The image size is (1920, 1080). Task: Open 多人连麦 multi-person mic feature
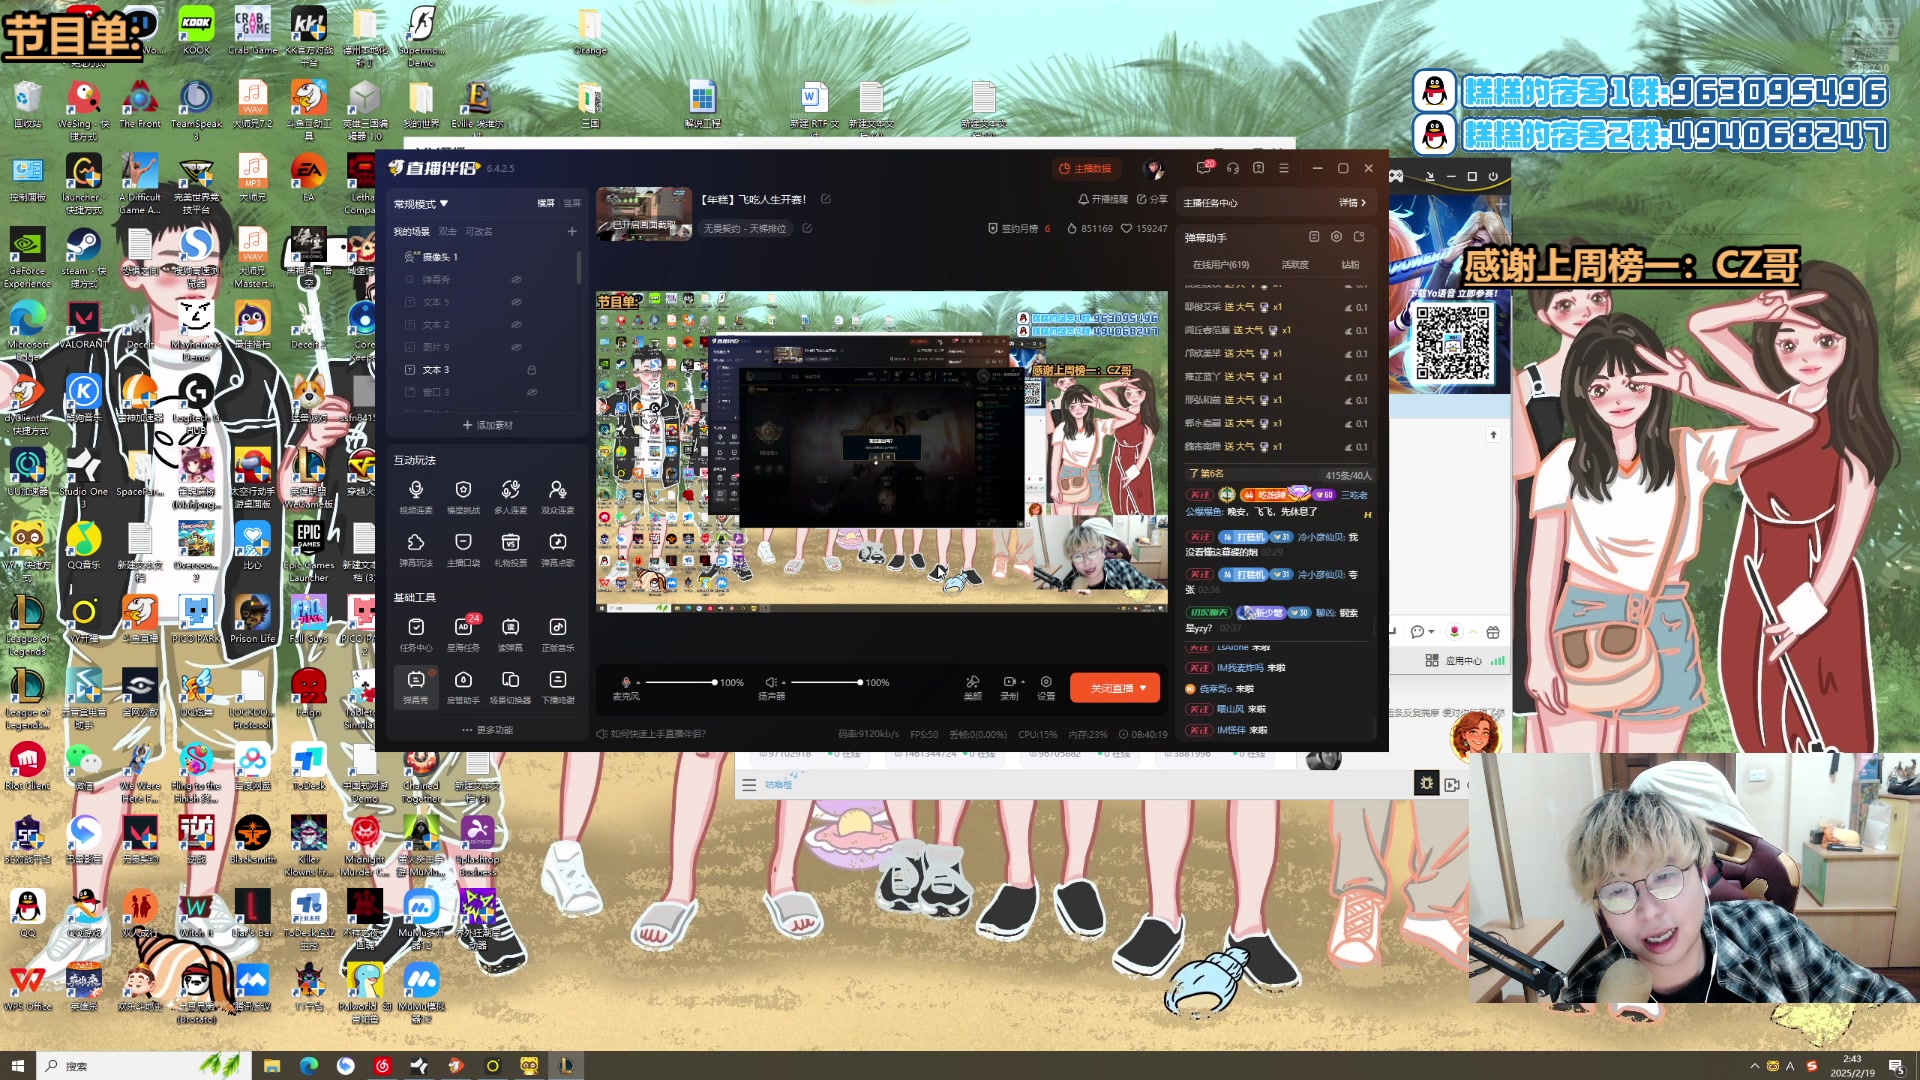coord(510,496)
